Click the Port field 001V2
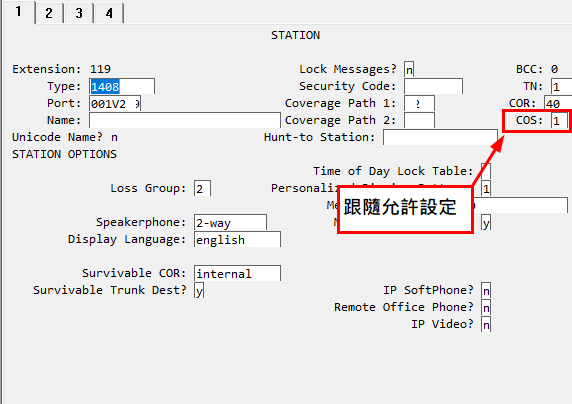Viewport: 572px width, 404px height. click(115, 104)
